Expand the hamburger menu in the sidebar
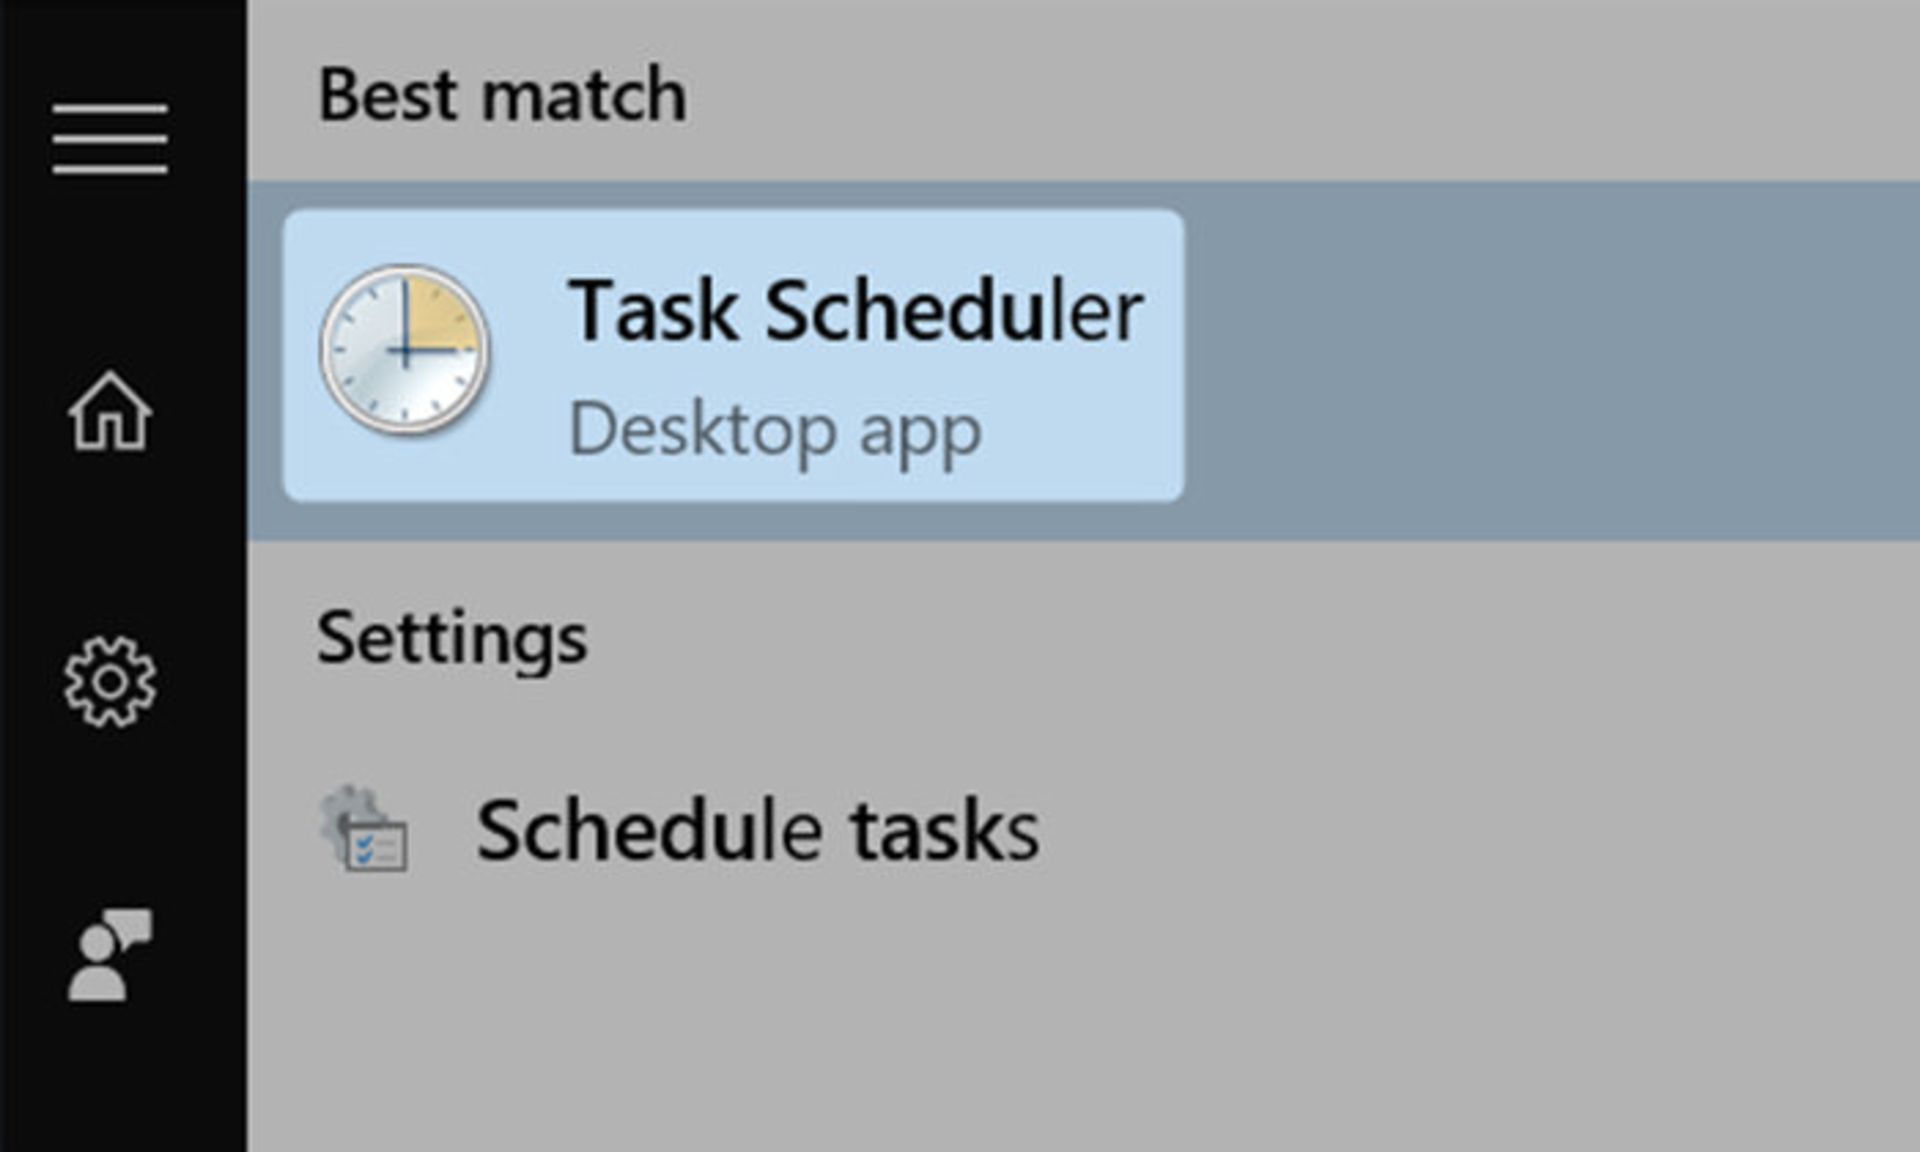Image resolution: width=1920 pixels, height=1152 pixels. 110,138
